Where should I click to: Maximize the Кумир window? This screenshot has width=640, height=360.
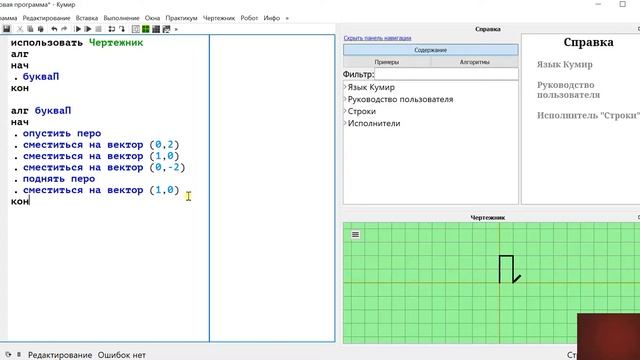pos(622,4)
